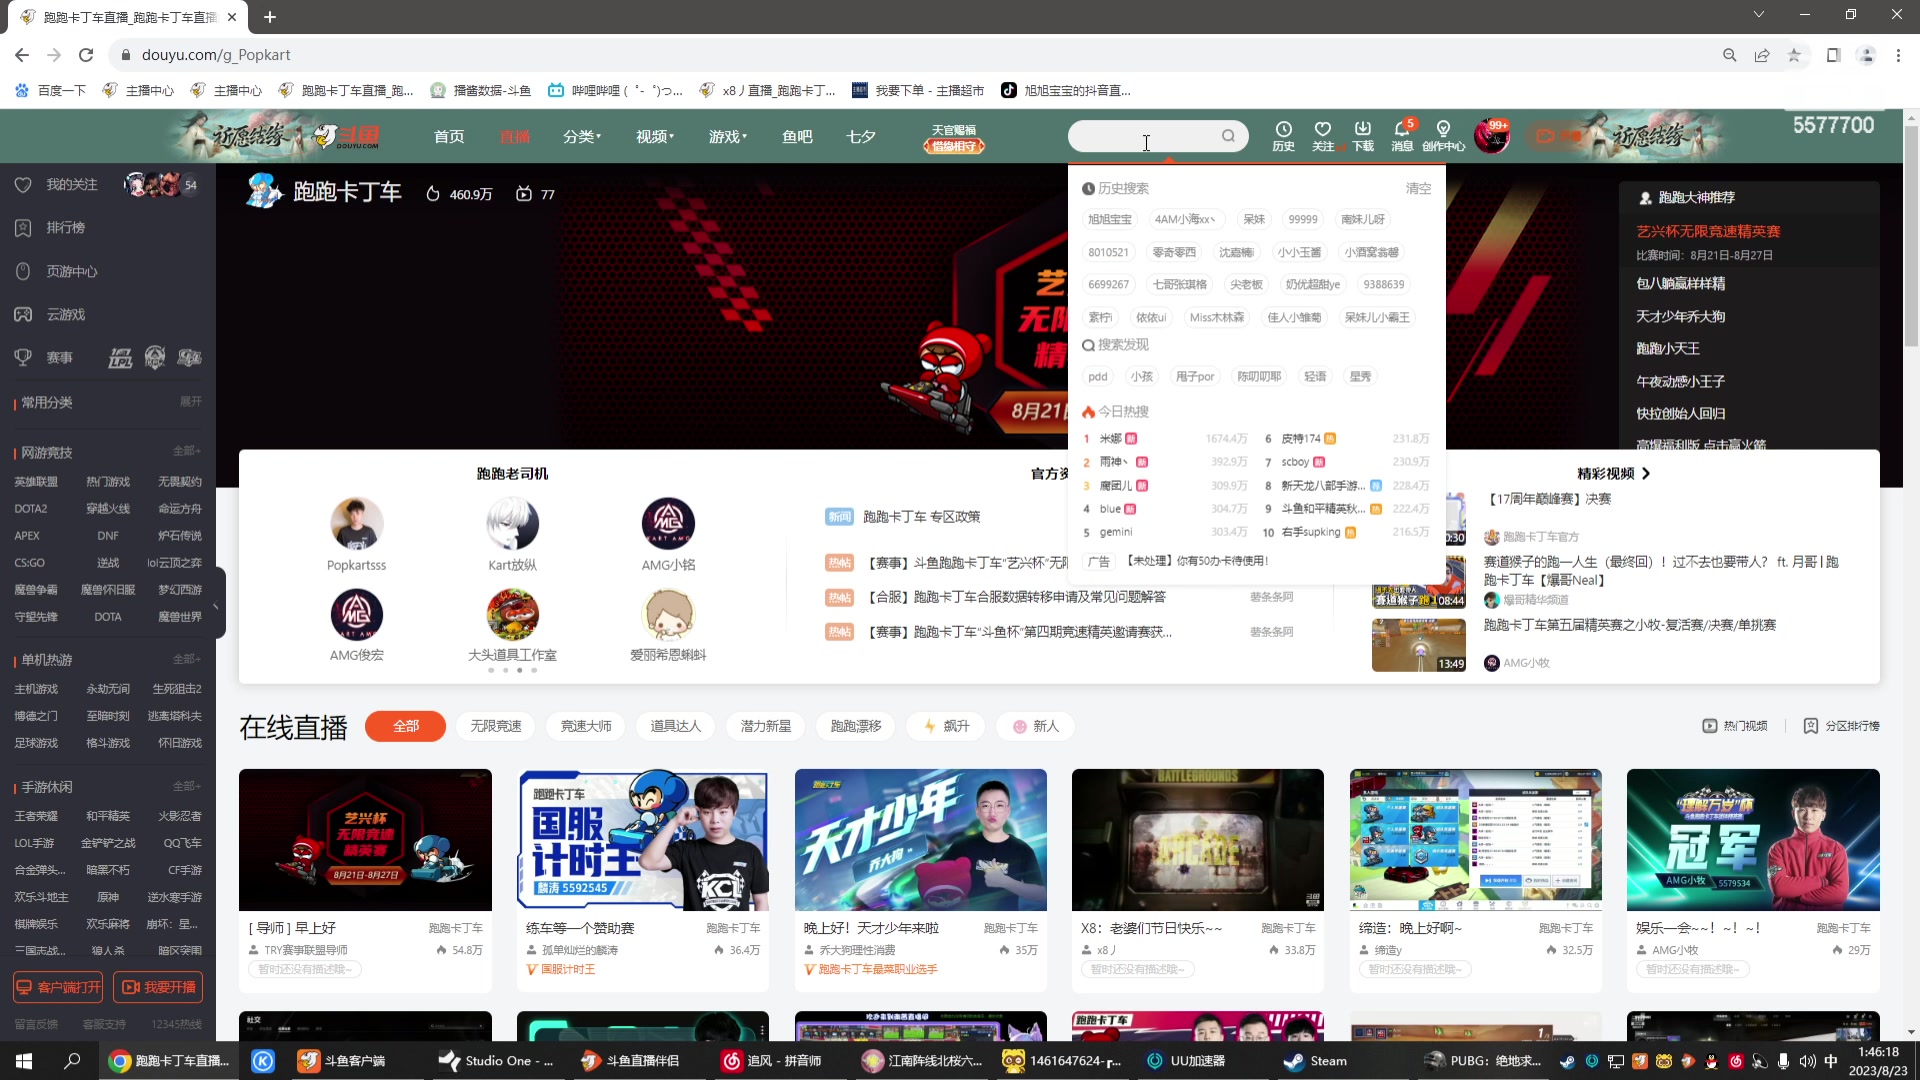Select 潜力新星 filter tab
The width and height of the screenshot is (1920, 1080).
tap(766, 727)
